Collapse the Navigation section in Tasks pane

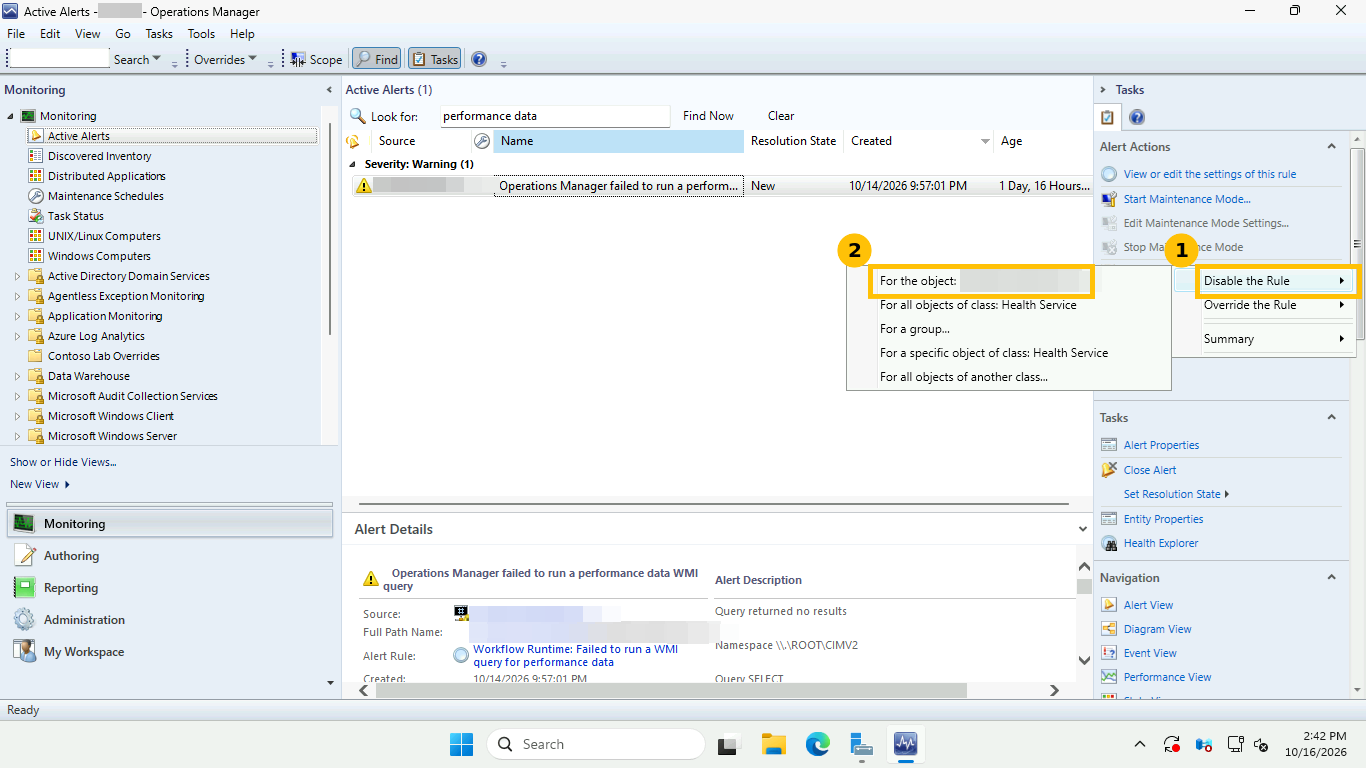(1331, 578)
